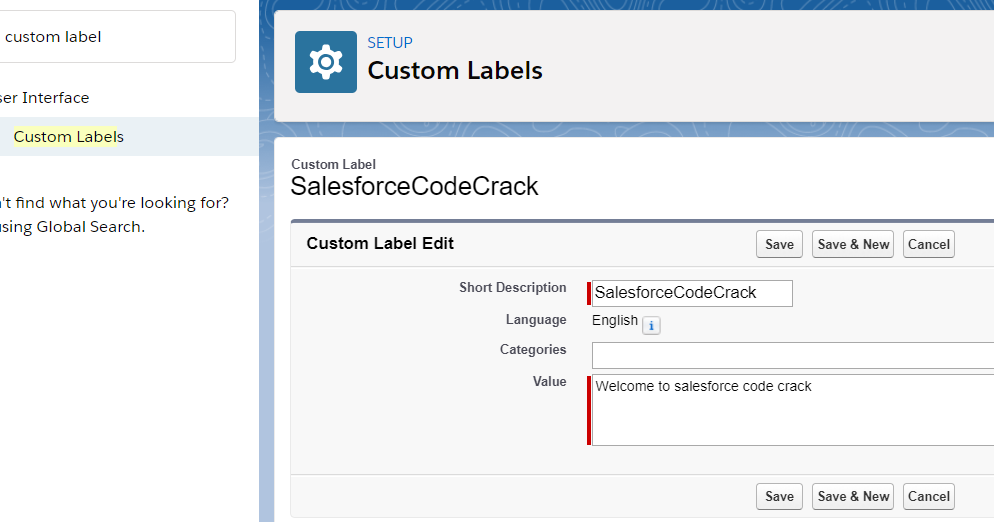Click the bottom Save button
Screen dimensions: 994x522
point(779,496)
